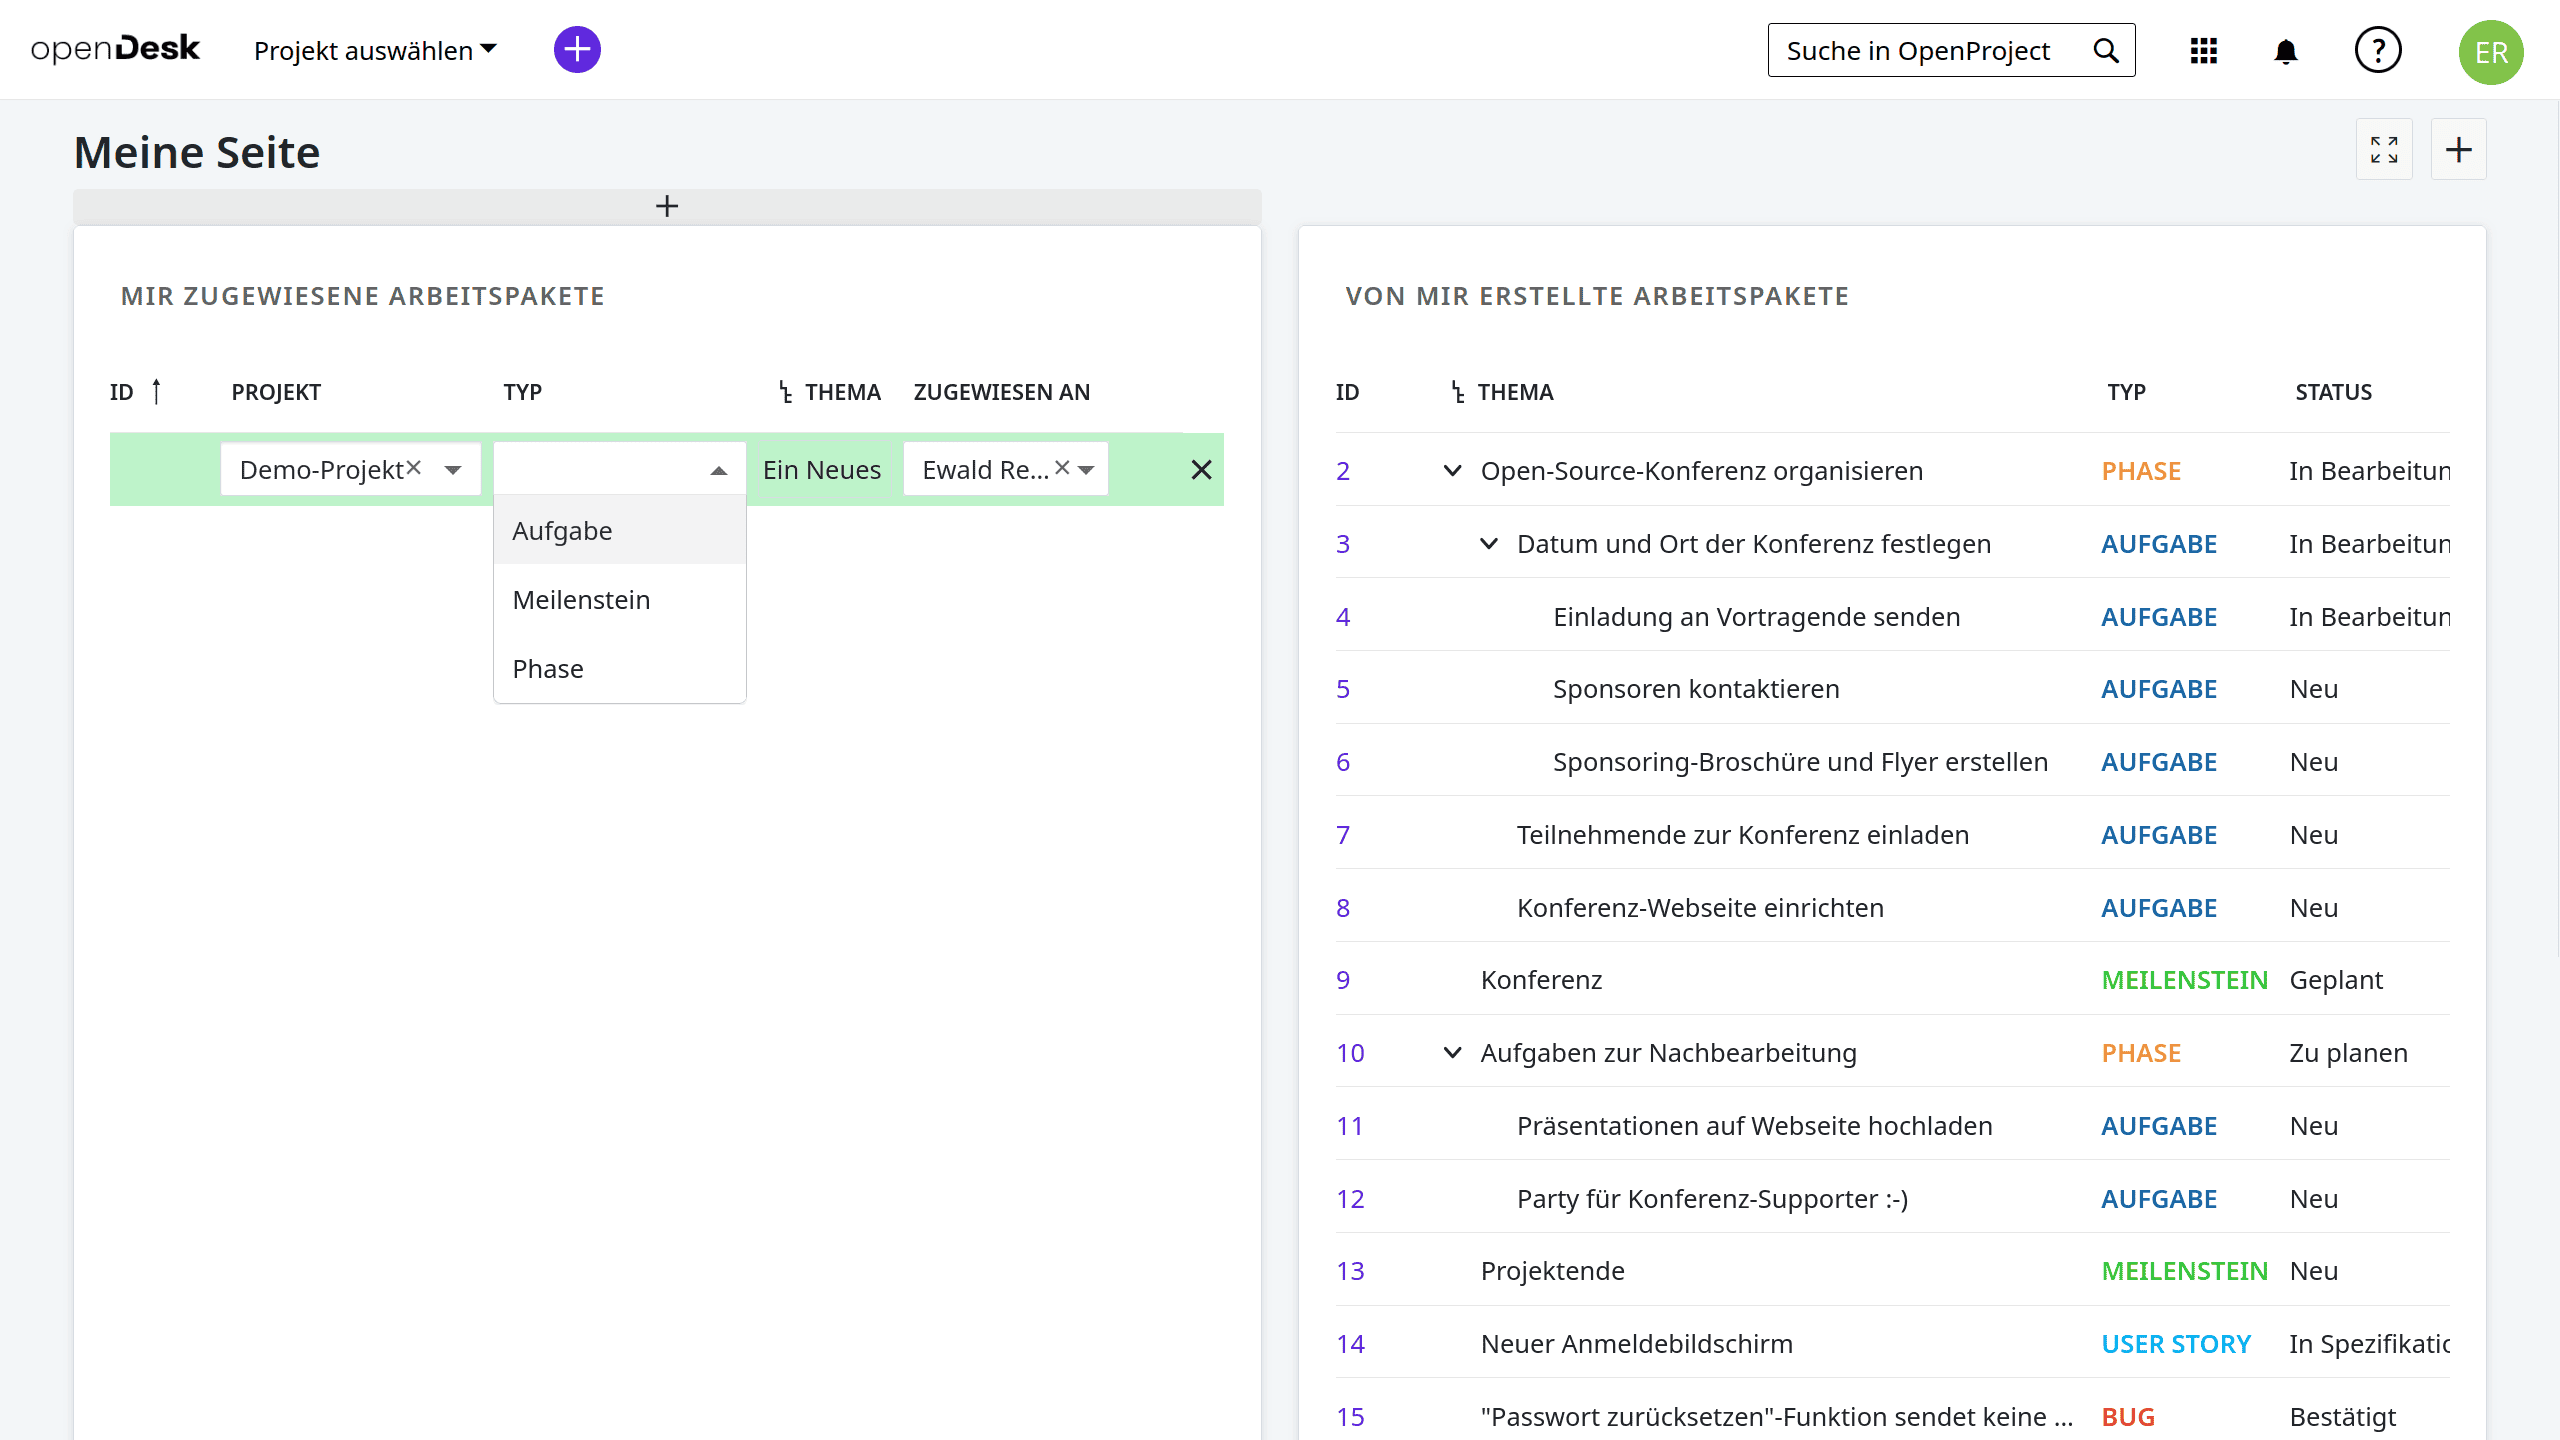2560x1440 pixels.
Task: Open the apps grid menu
Action: [x=2204, y=51]
